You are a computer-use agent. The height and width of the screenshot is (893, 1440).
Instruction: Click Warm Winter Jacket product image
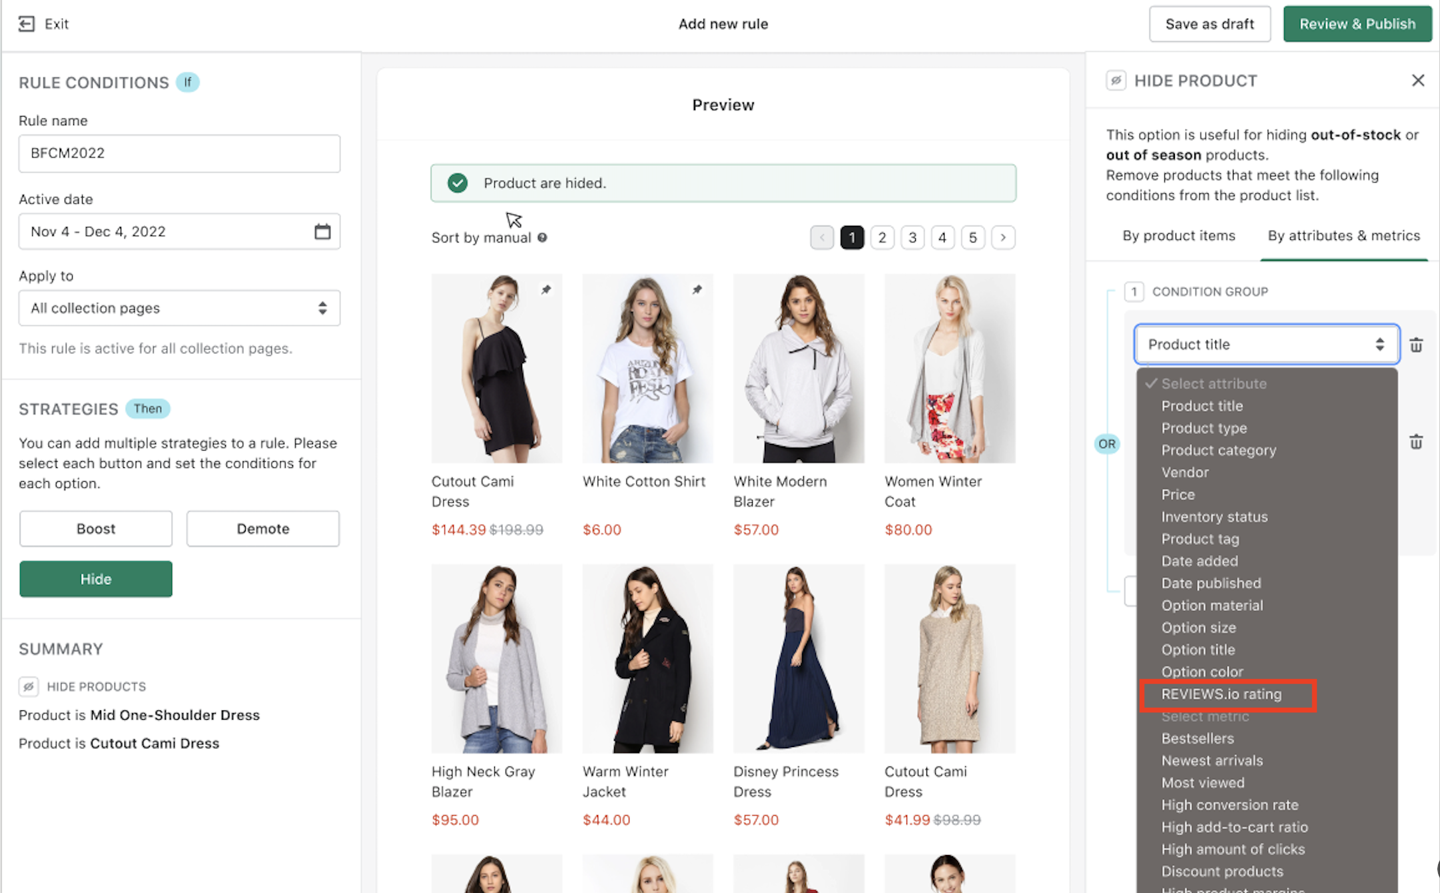648,658
